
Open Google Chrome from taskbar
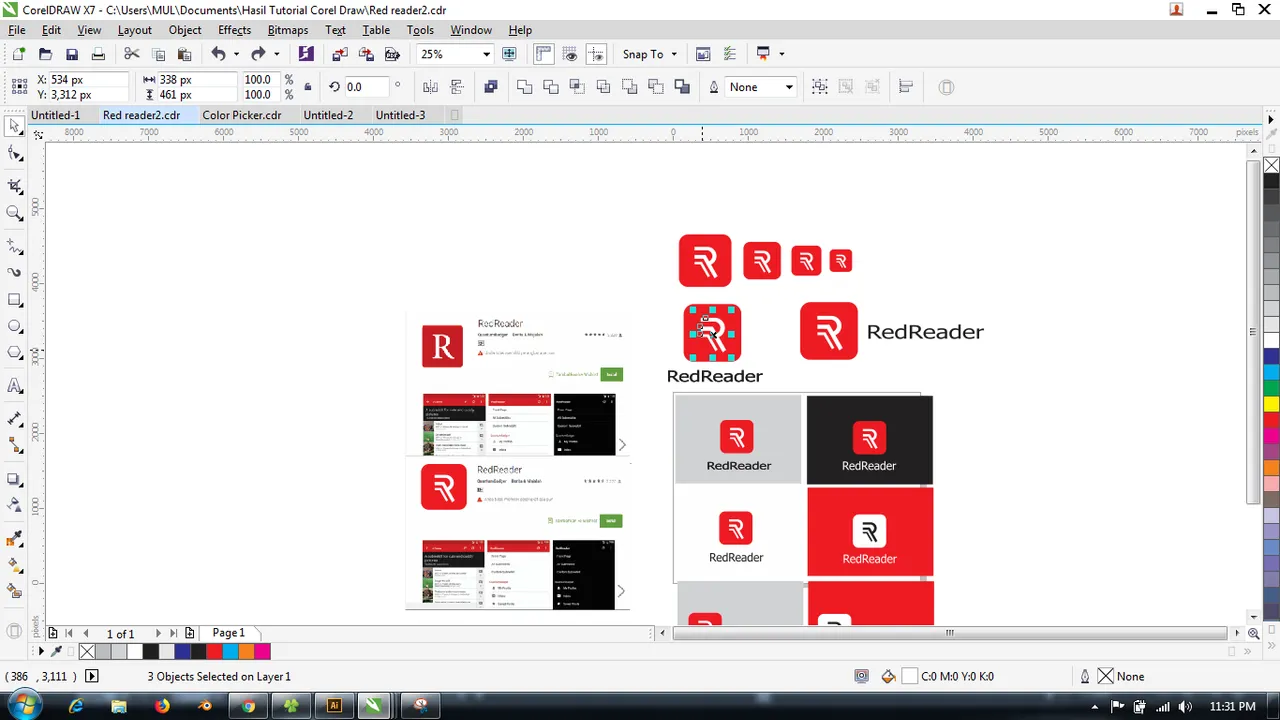coord(248,706)
